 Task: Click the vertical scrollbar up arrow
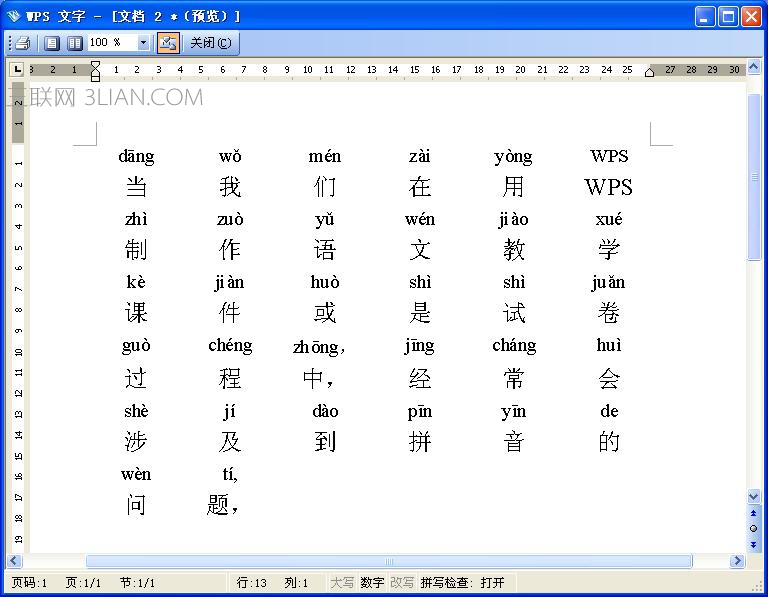coord(754,66)
